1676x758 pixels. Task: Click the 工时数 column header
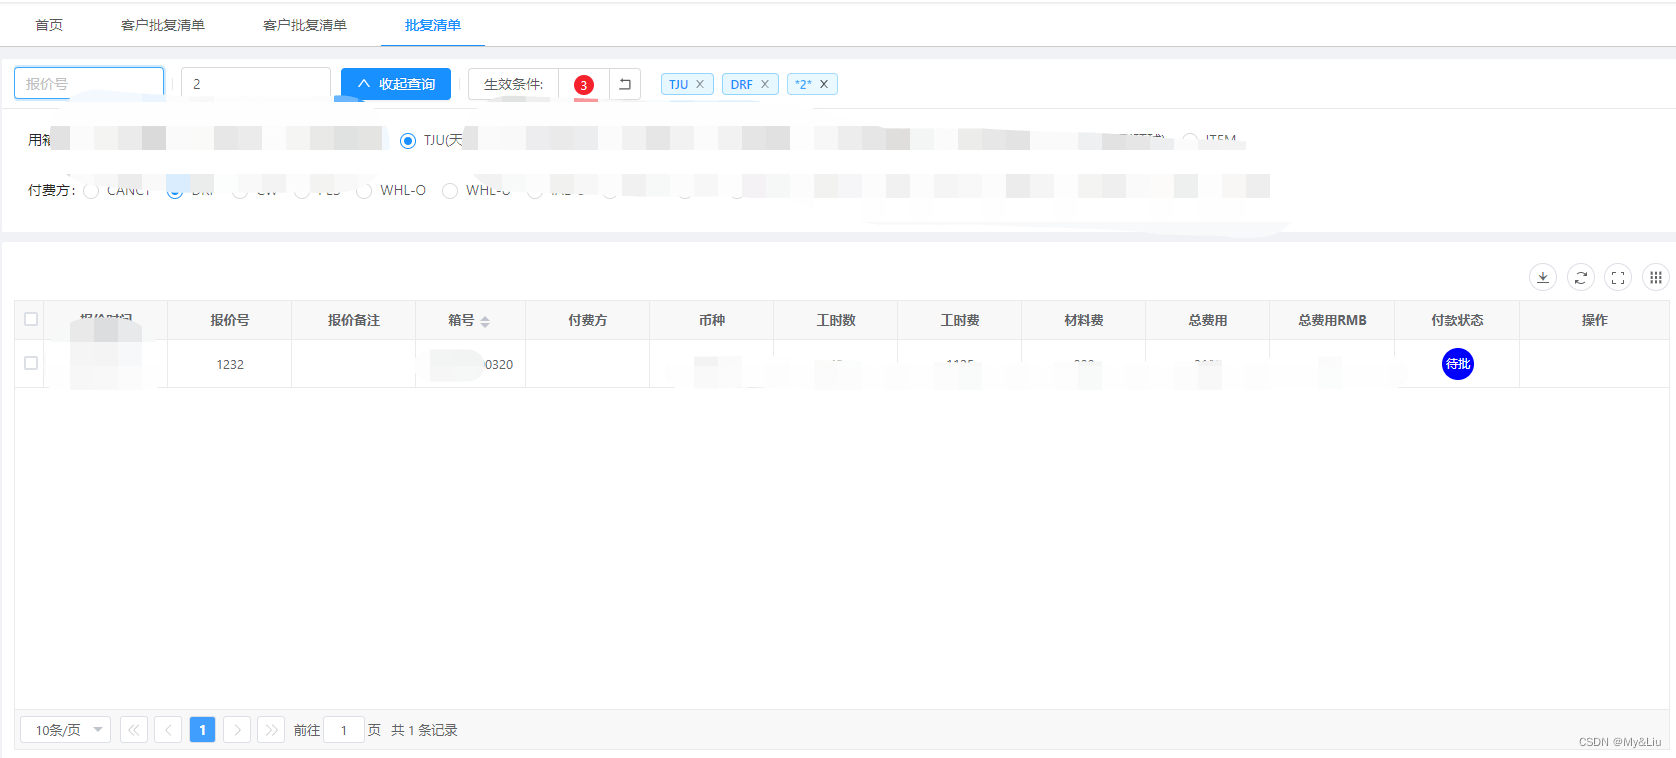pyautogui.click(x=836, y=320)
